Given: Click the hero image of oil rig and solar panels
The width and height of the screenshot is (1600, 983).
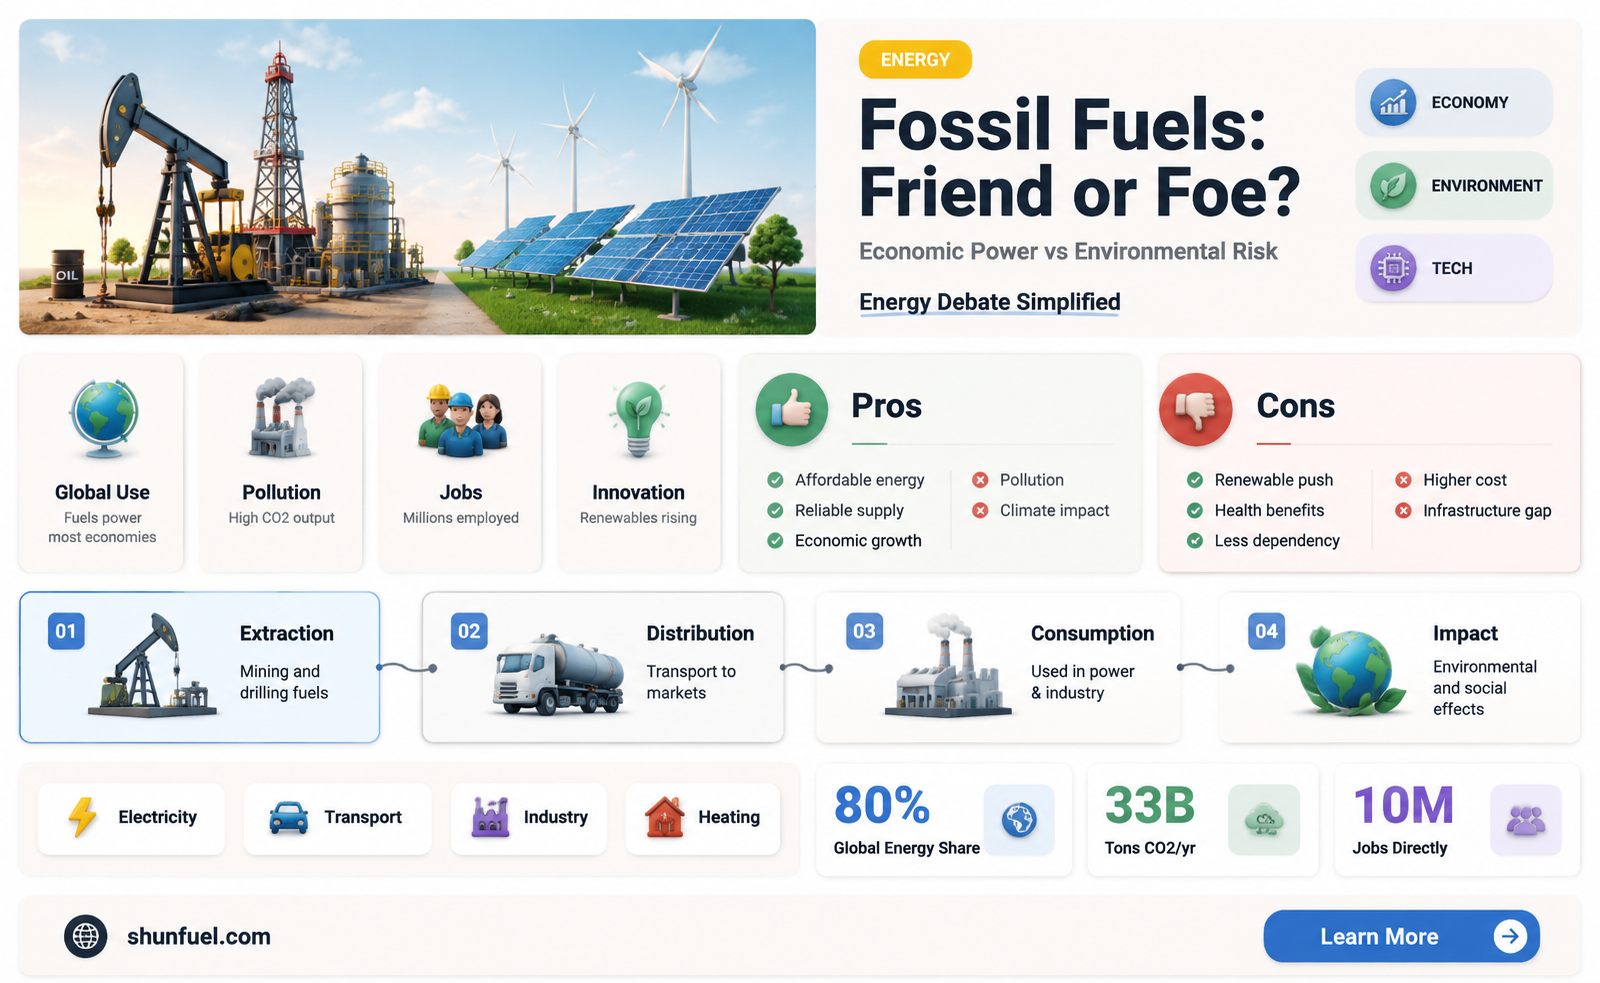Looking at the screenshot, I should [x=417, y=177].
